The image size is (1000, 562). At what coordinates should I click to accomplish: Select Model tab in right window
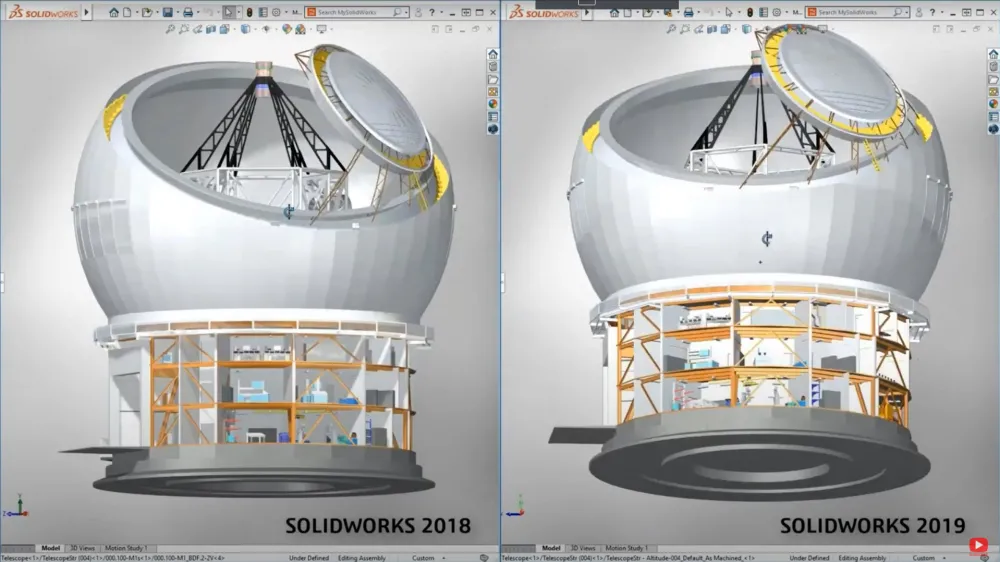(551, 548)
